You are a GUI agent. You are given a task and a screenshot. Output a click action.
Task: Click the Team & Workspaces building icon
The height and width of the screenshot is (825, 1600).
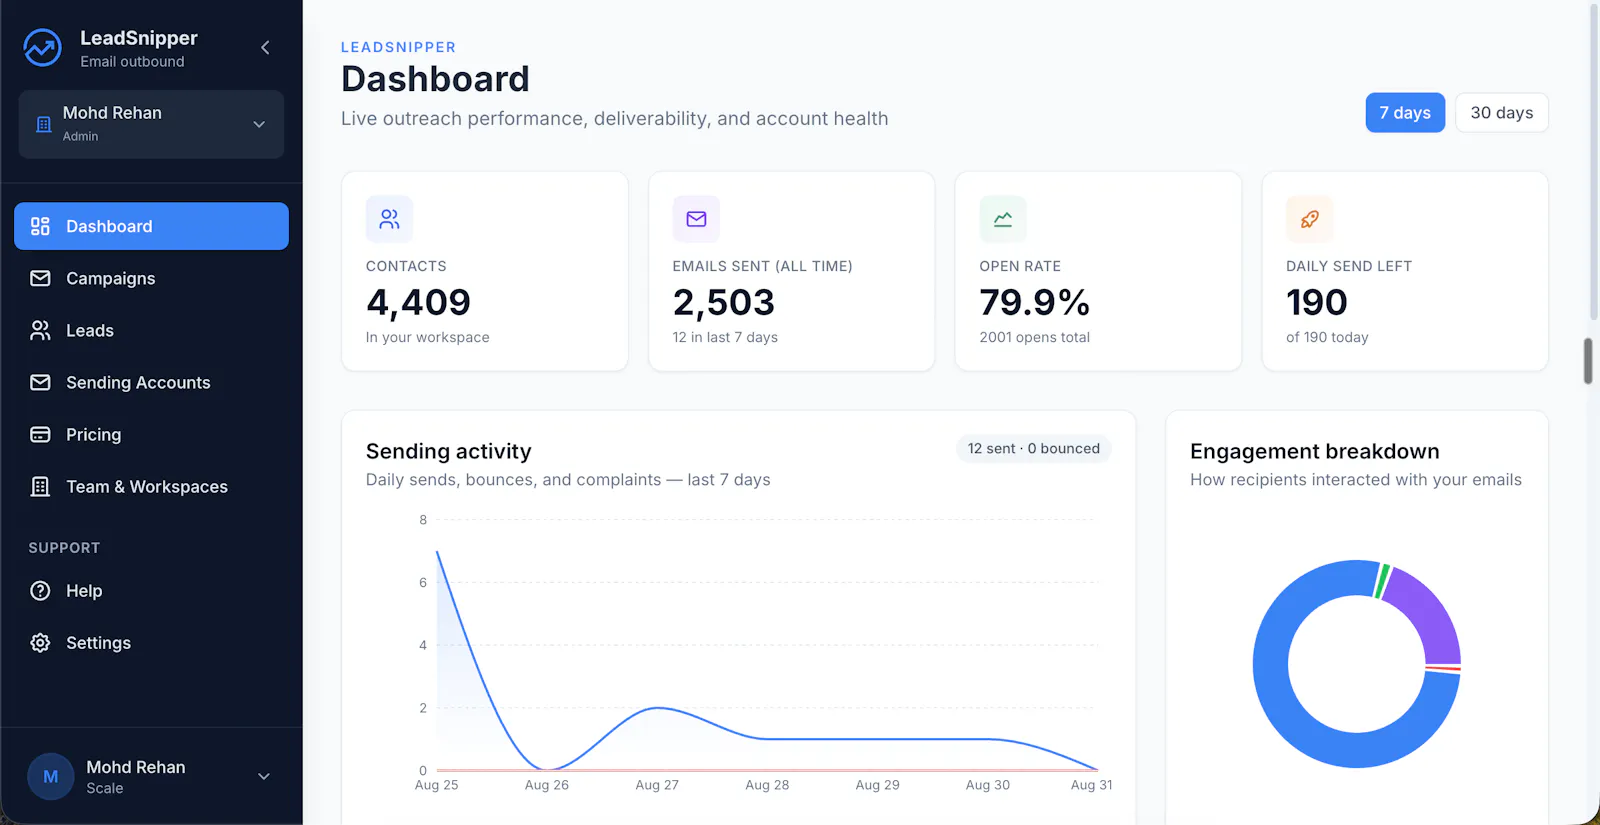40,486
